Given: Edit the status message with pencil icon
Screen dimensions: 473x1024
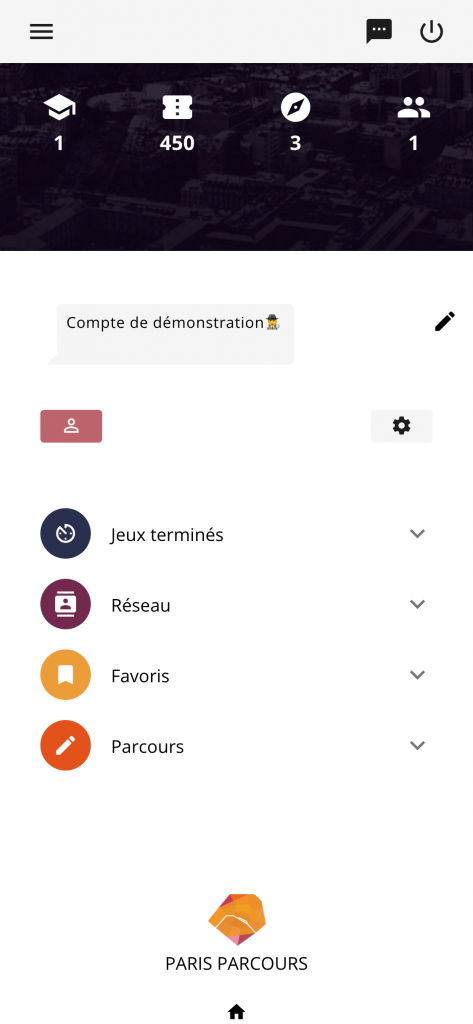Looking at the screenshot, I should (445, 321).
